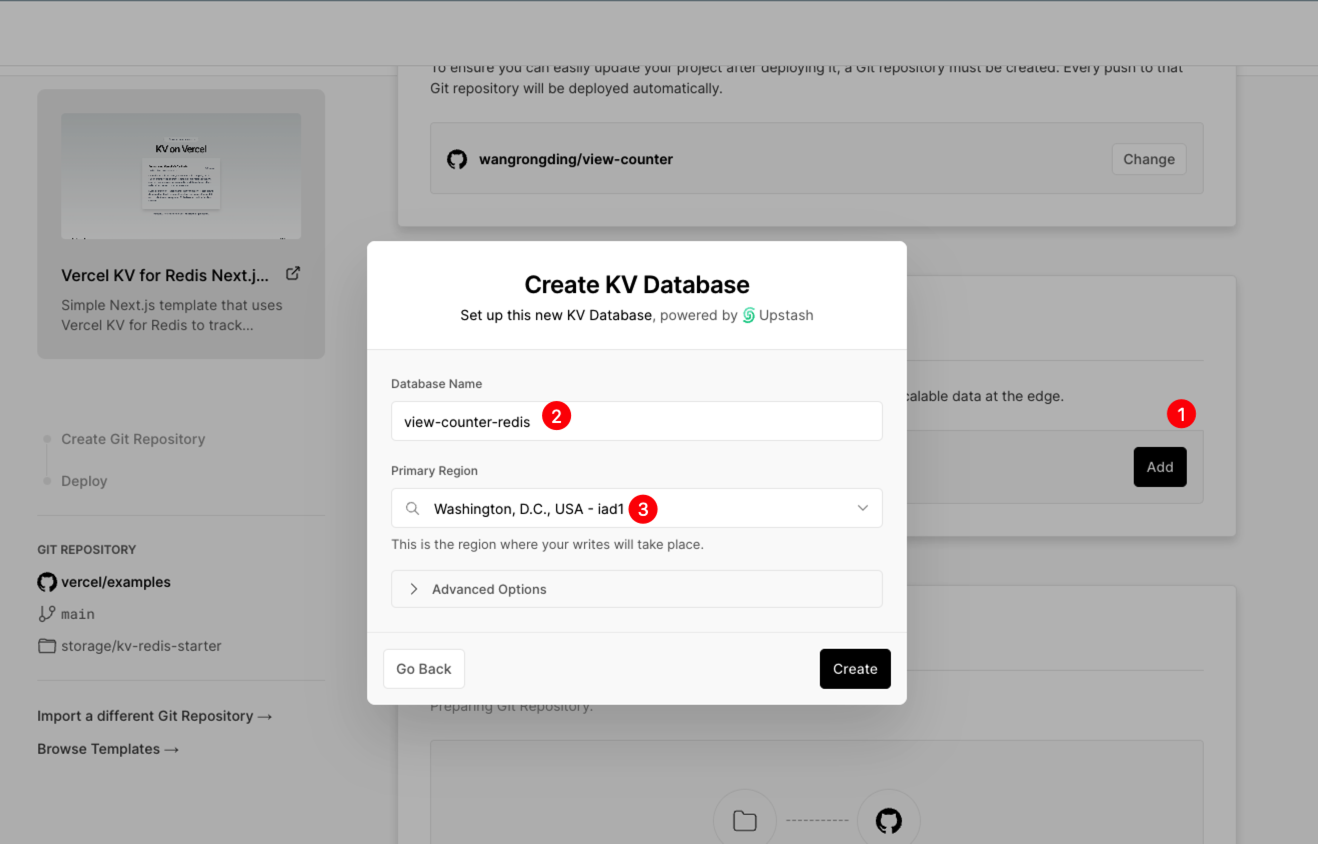Click the external link icon beside template title

click(293, 273)
